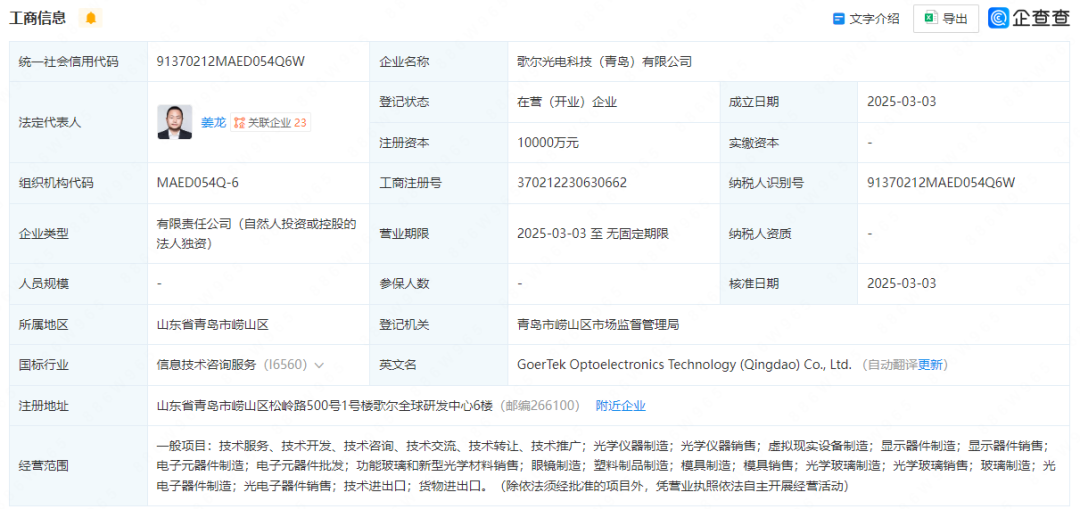This screenshot has height=509, width=1080.
Task: Click the 统一社会信用代码 label cell
Action: pyautogui.click(x=79, y=61)
